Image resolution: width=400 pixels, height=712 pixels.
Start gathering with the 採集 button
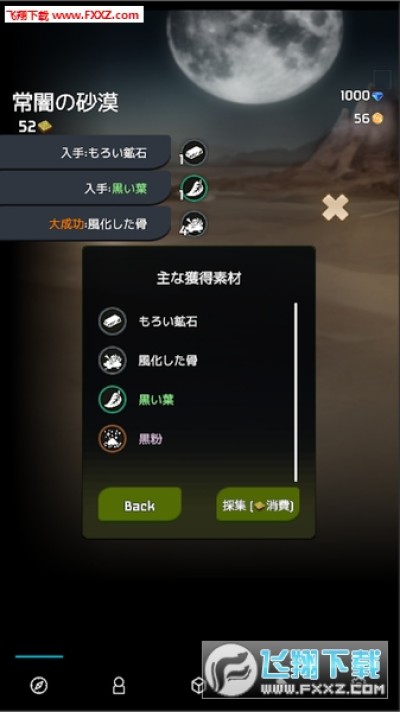coord(258,504)
